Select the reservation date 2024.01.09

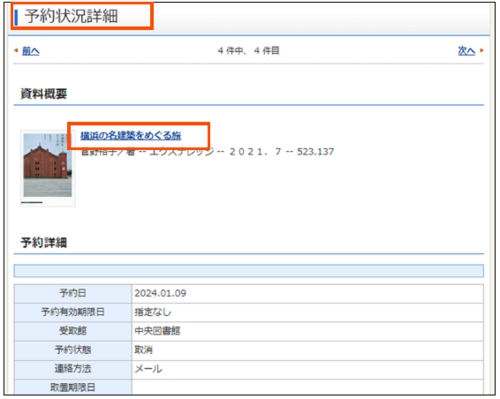pos(160,293)
